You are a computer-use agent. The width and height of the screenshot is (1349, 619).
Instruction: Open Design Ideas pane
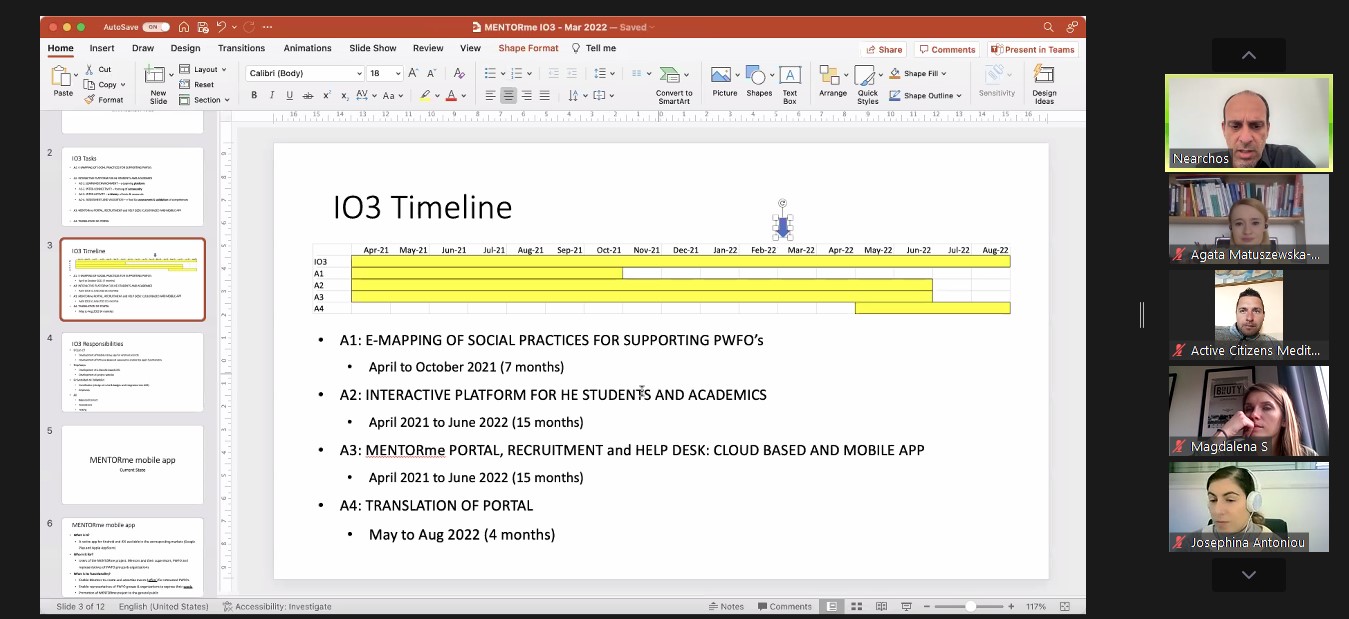point(1044,86)
